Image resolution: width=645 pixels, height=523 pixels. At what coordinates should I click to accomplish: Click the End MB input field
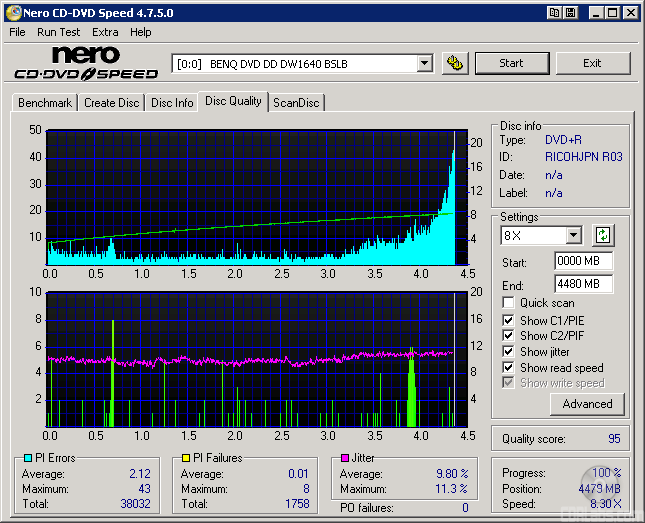(x=583, y=284)
